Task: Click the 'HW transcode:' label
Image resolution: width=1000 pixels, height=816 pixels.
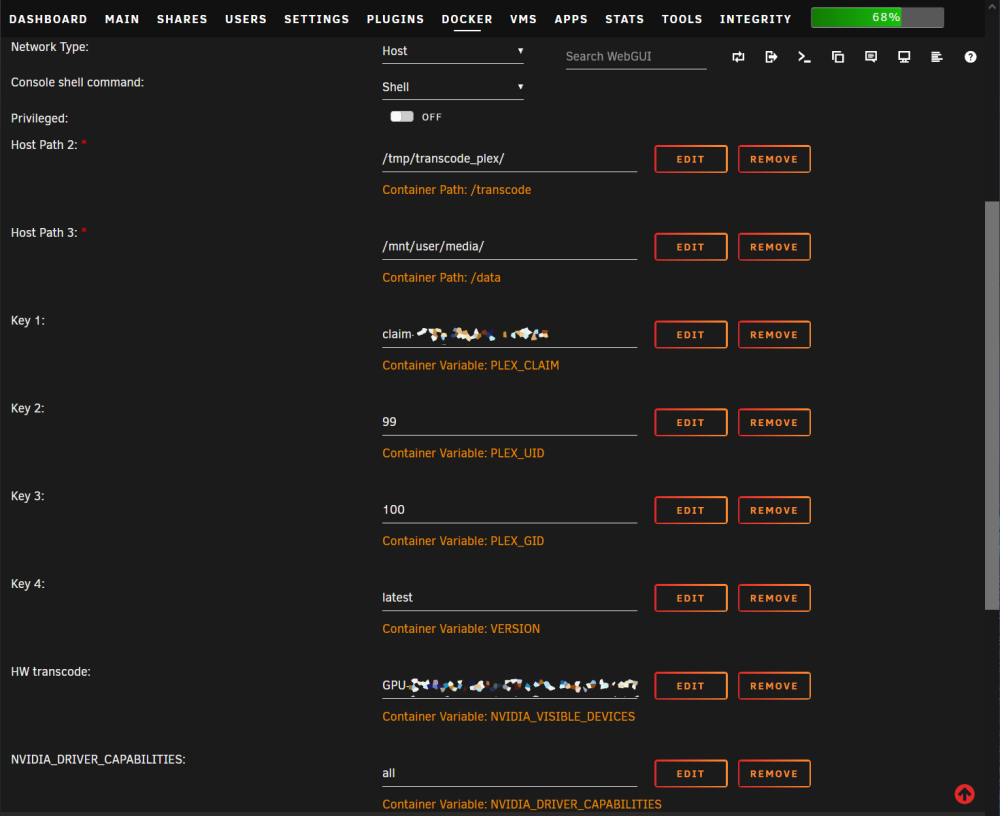Action: tap(50, 672)
